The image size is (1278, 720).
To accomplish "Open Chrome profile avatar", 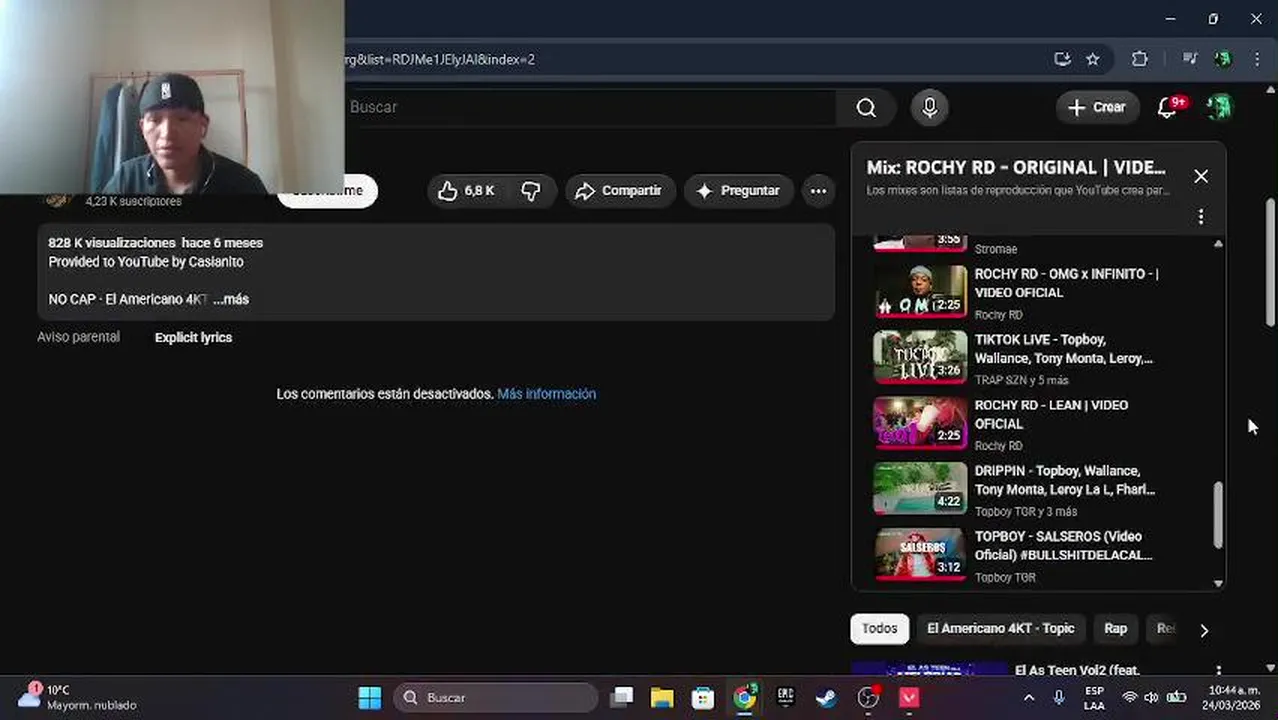I will point(1222,59).
